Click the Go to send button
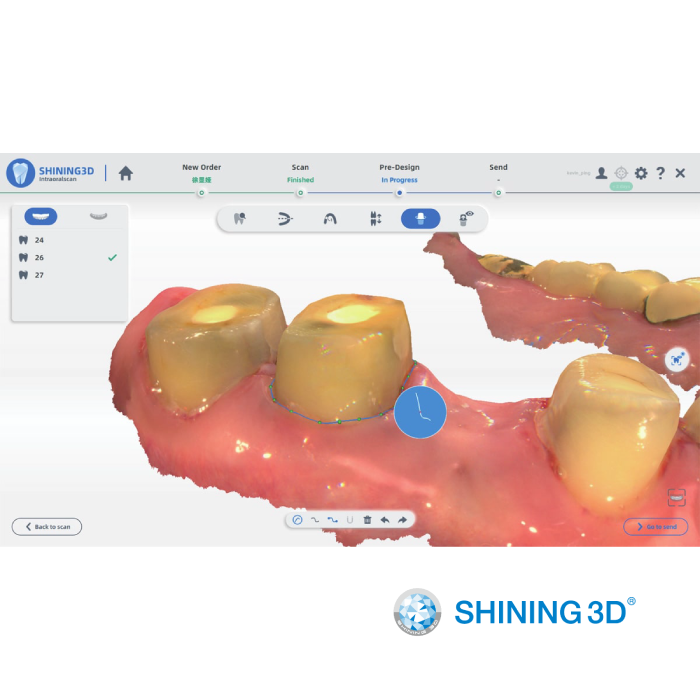This screenshot has height=700, width=700. click(x=655, y=526)
